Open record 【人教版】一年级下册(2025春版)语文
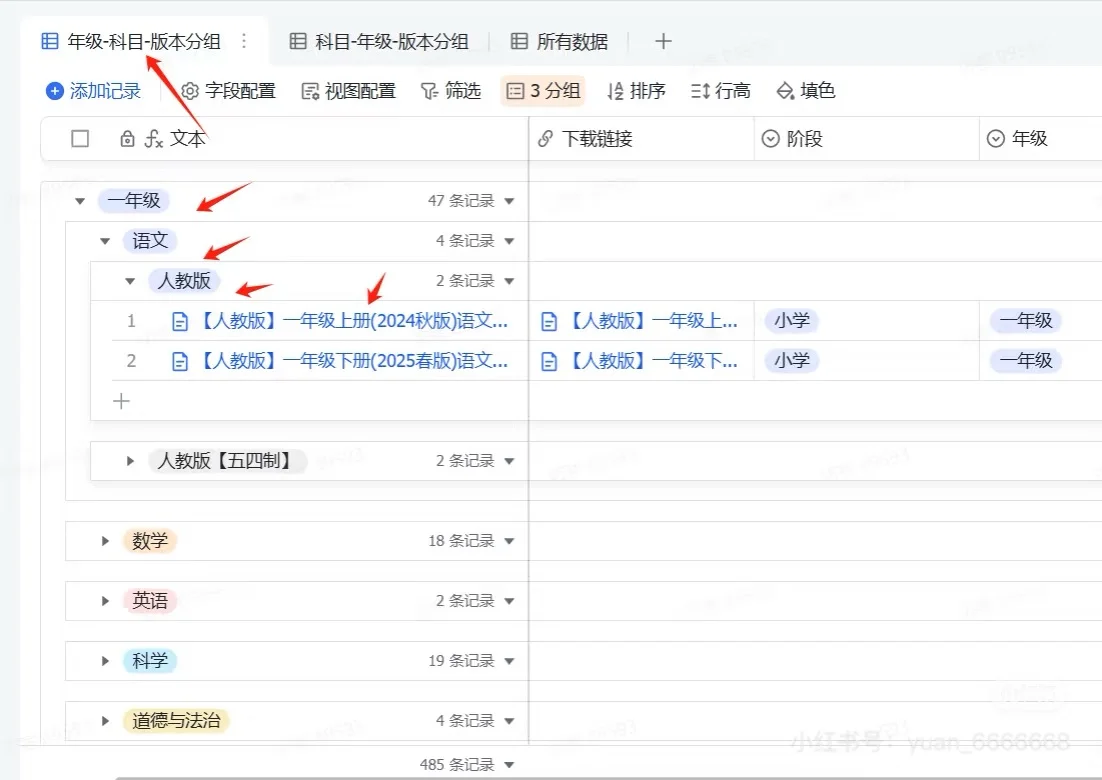The width and height of the screenshot is (1102, 780). point(354,361)
